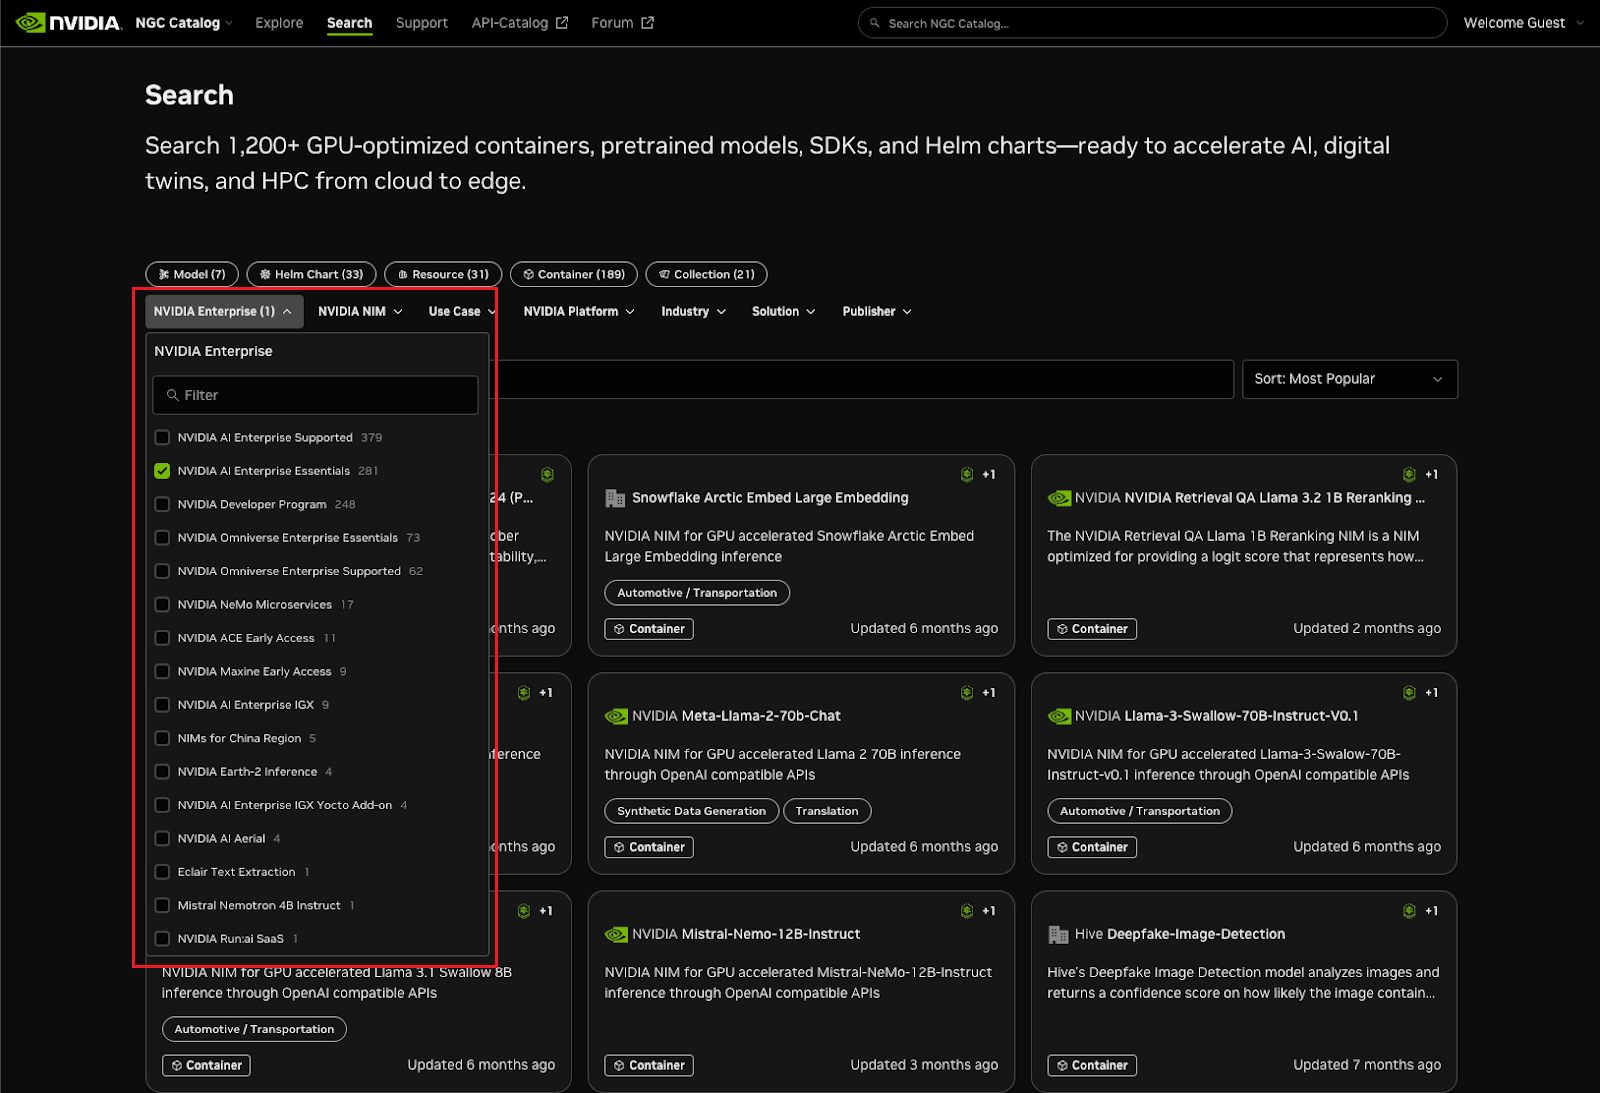The height and width of the screenshot is (1093, 1600).
Task: Click the building icon on Hive Deepfake-Image-Detection card
Action: pyautogui.click(x=1058, y=934)
